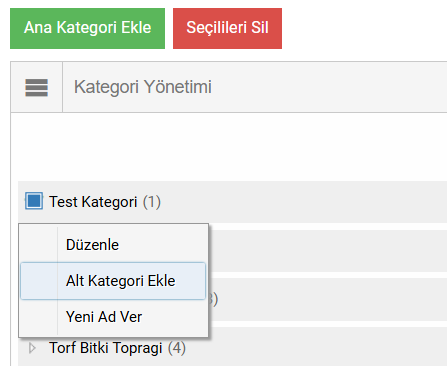Expand the Torf Bitki Topragi node
This screenshot has height=366, width=447.
32,348
